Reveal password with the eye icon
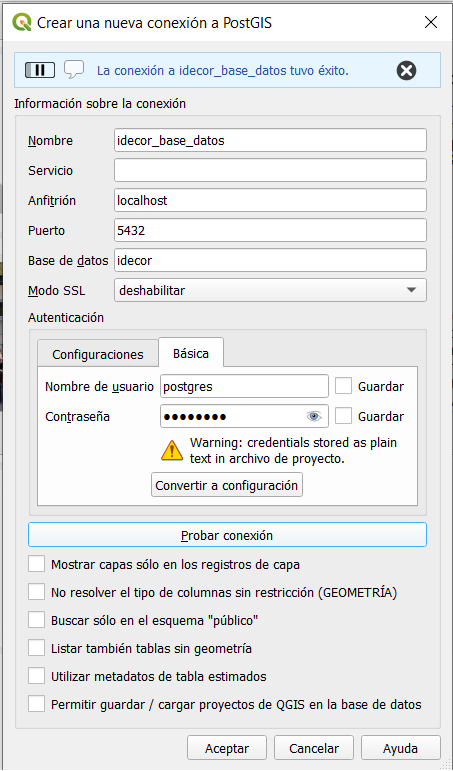Image resolution: width=453 pixels, height=771 pixels. click(x=314, y=417)
